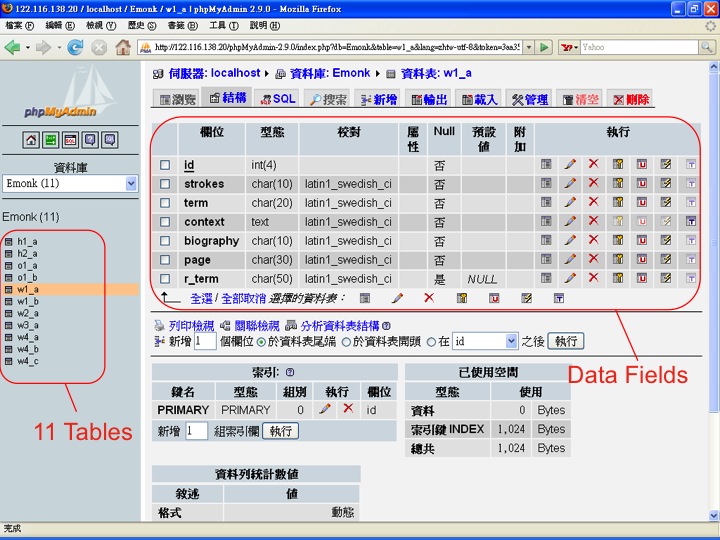Viewport: 720px width, 540px height.
Task: Click pencil icon to edit PRIMARY index
Action: pos(325,408)
